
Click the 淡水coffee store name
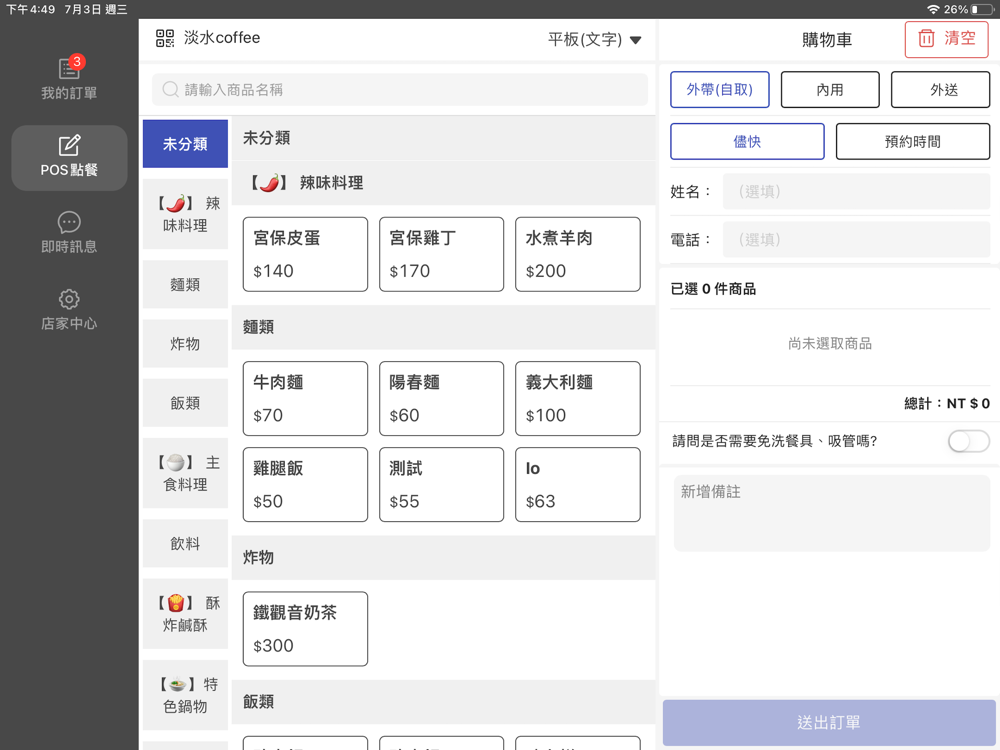click(222, 38)
